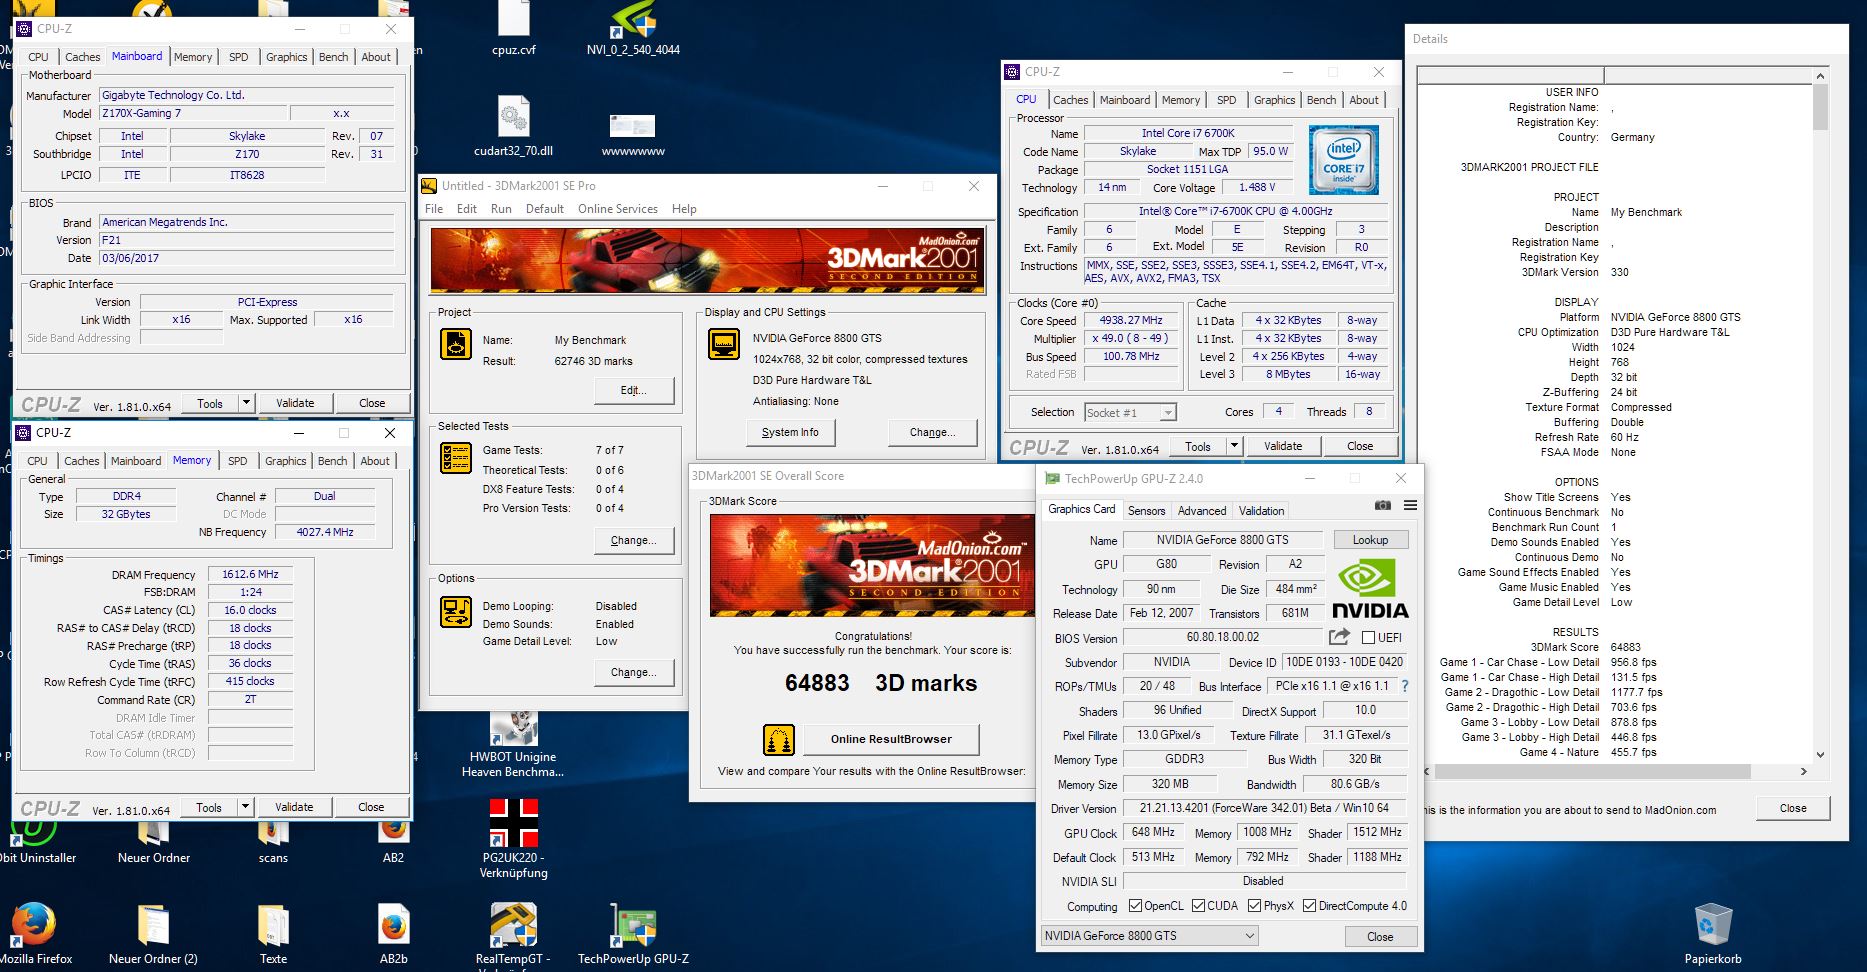Click the Intel Core i7 logo in CPU-Z
The width and height of the screenshot is (1867, 972).
(x=1344, y=160)
